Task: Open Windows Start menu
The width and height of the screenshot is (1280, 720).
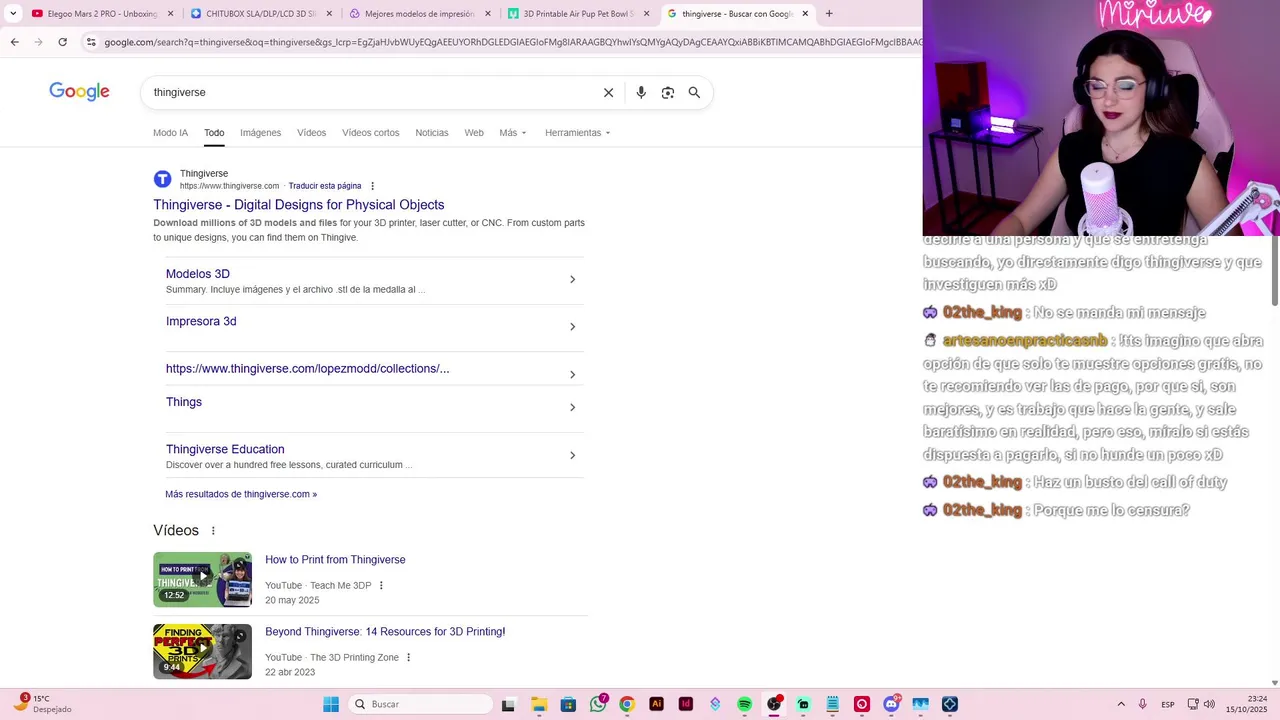Action: click(x=331, y=704)
